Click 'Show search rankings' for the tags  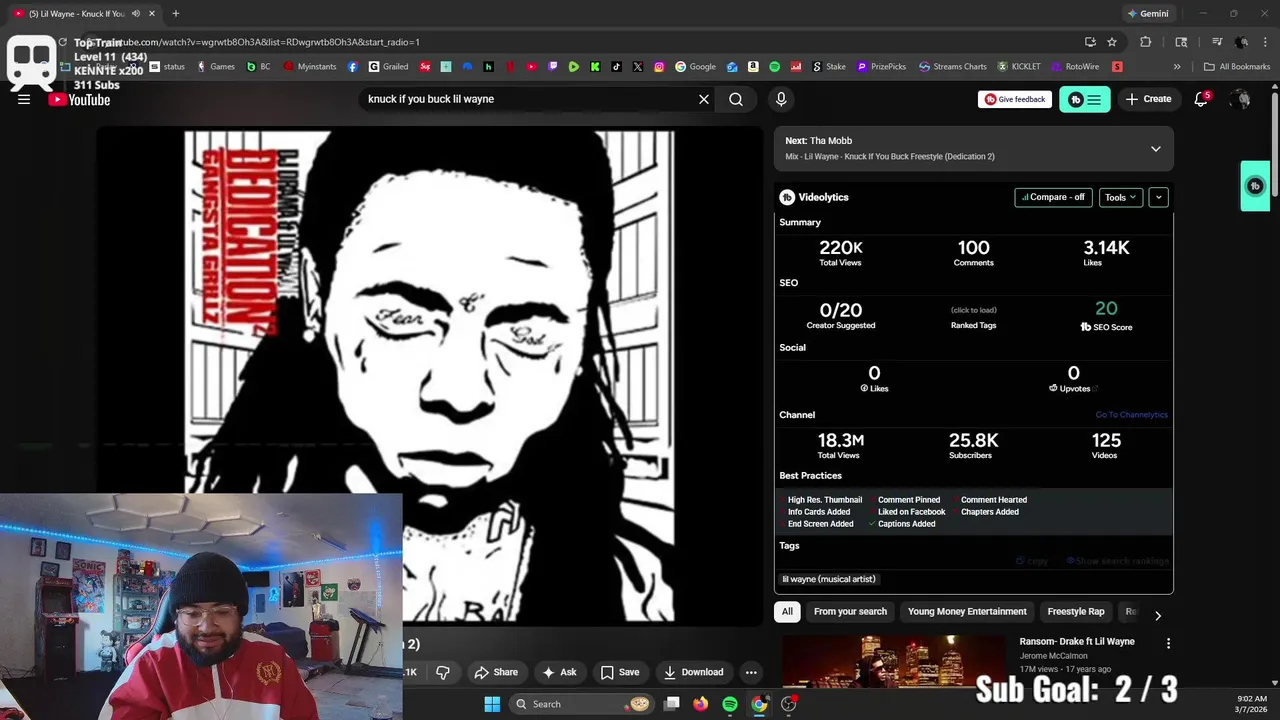click(1117, 561)
